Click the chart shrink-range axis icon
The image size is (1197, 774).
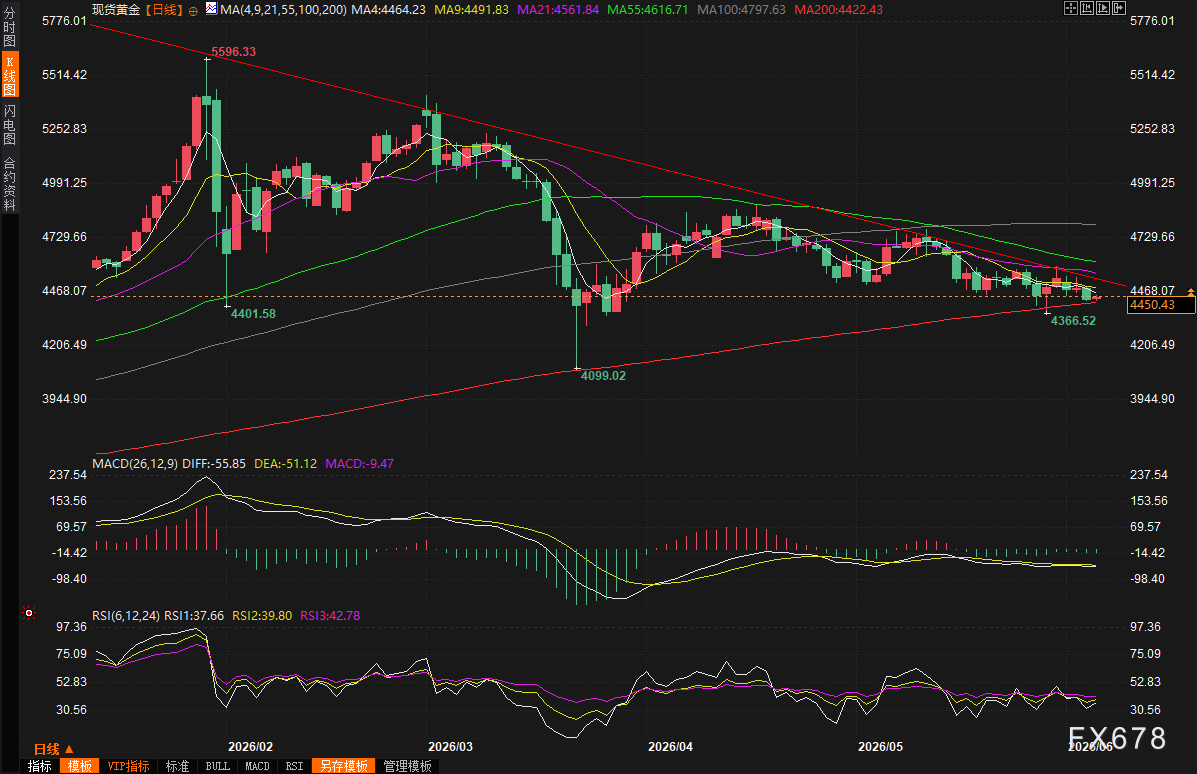pos(1087,8)
